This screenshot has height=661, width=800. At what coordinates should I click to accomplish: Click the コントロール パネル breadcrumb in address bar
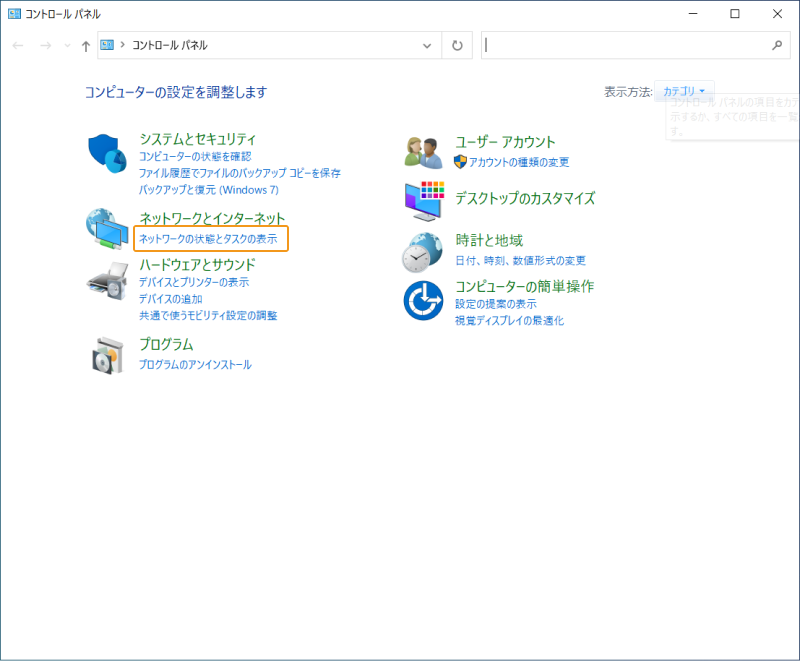[x=170, y=45]
